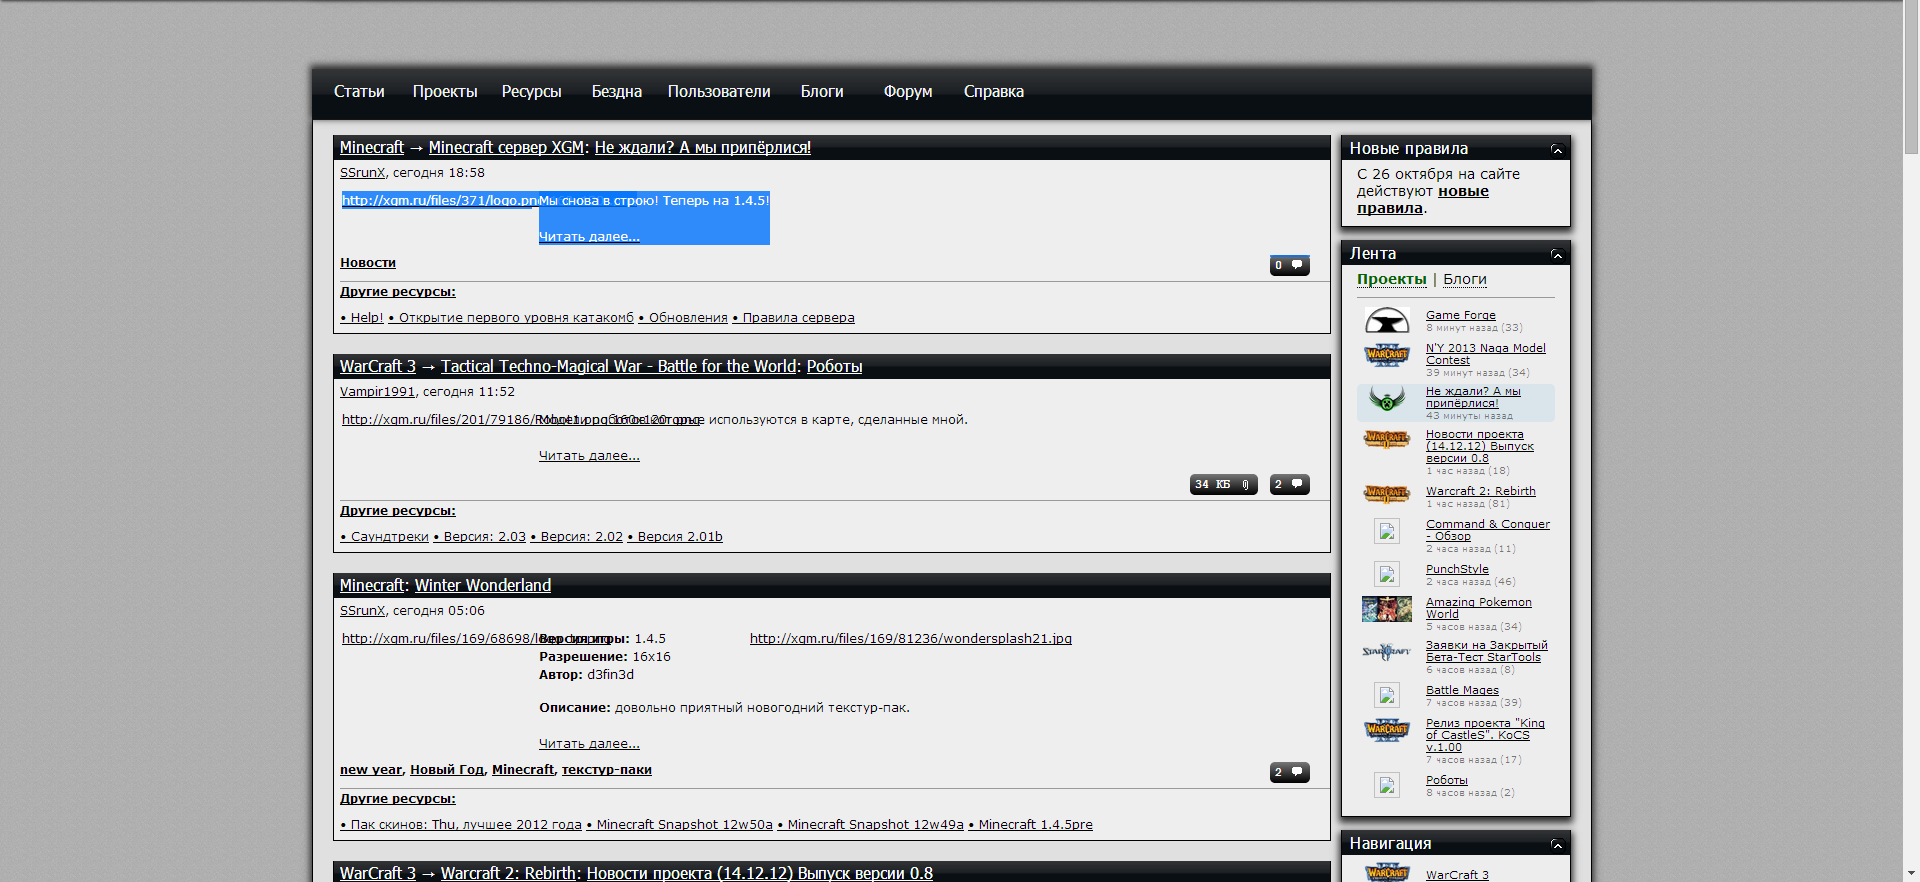Open the Статьи menu

[359, 92]
